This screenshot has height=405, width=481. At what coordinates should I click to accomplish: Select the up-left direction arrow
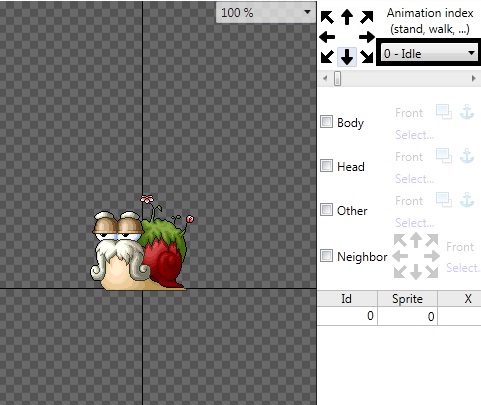click(327, 17)
